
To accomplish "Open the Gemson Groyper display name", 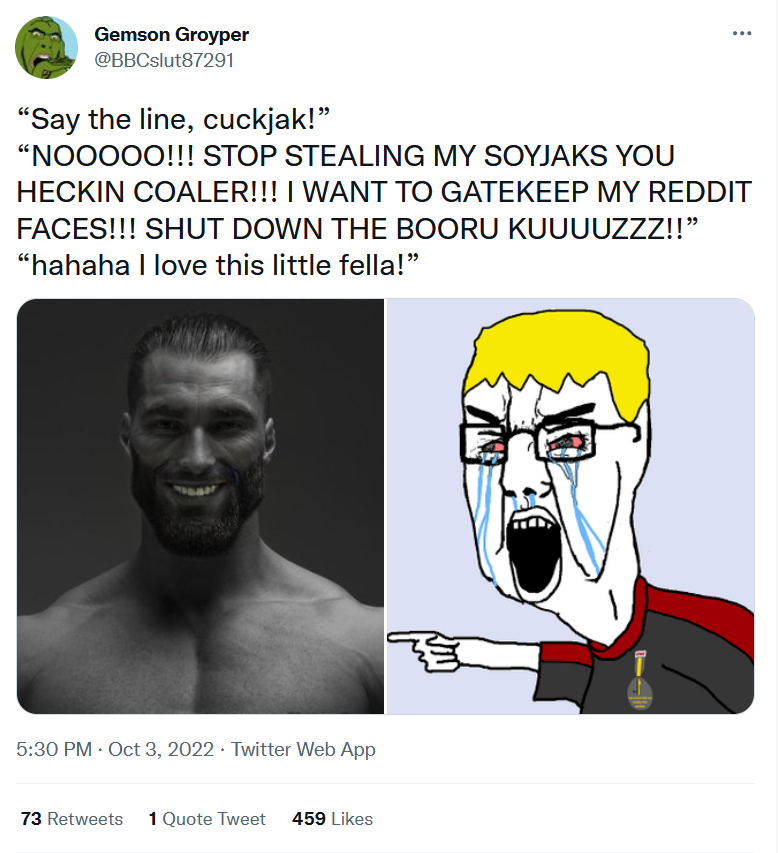I will click(171, 35).
